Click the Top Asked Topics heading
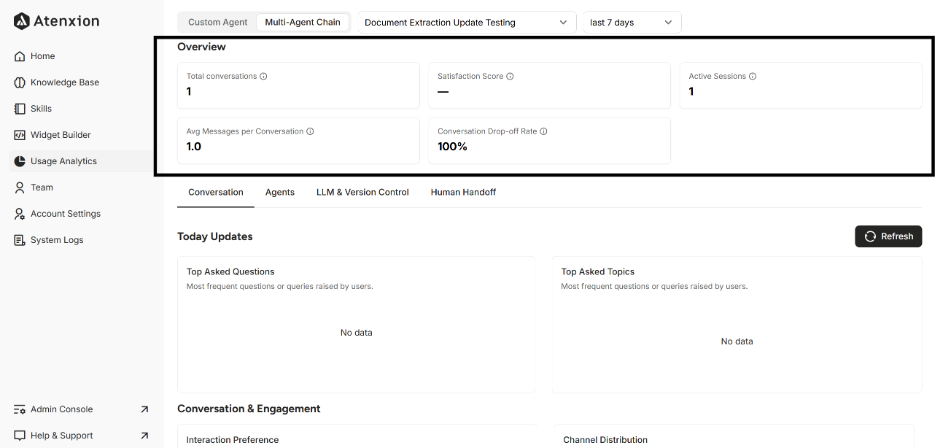This screenshot has width=936, height=448. click(598, 272)
